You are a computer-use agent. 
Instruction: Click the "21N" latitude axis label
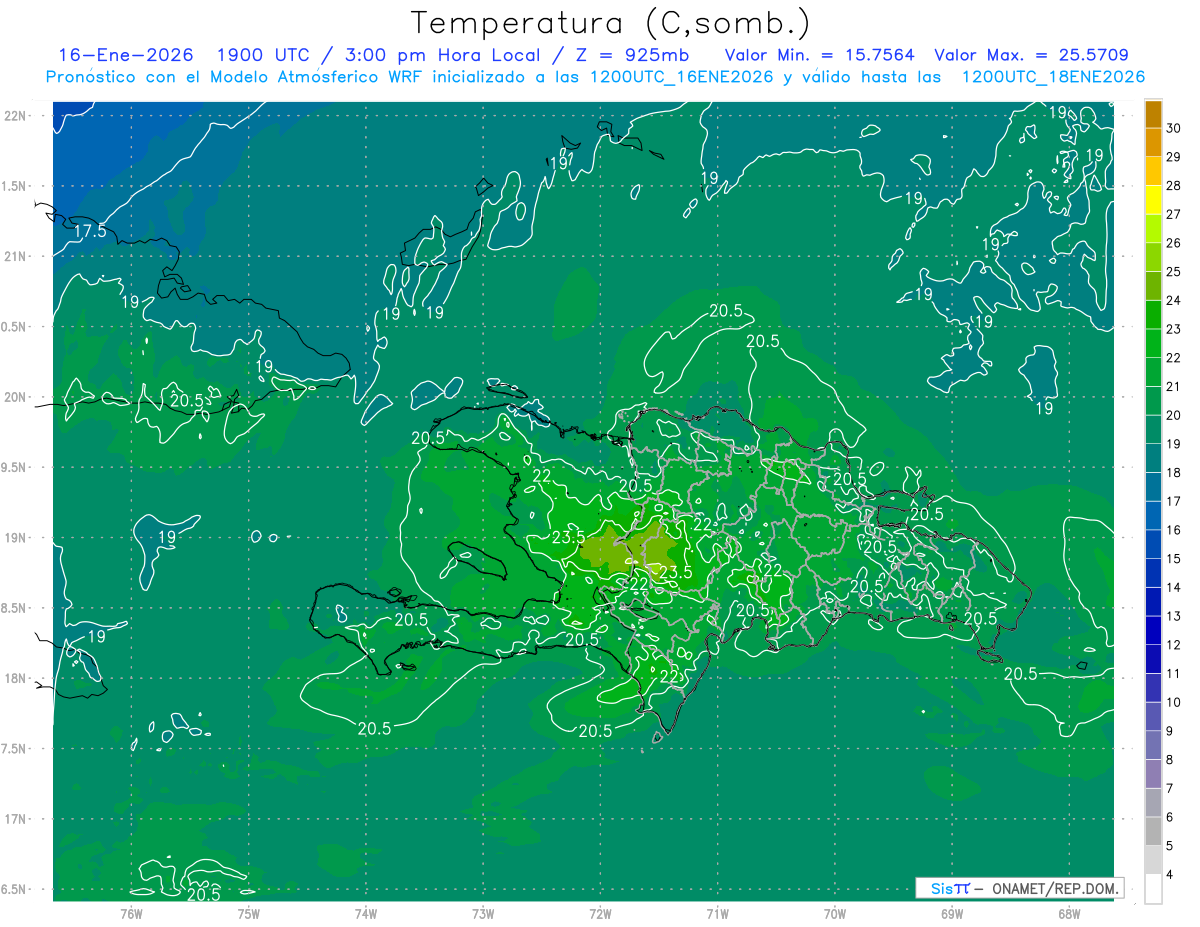(x=17, y=256)
